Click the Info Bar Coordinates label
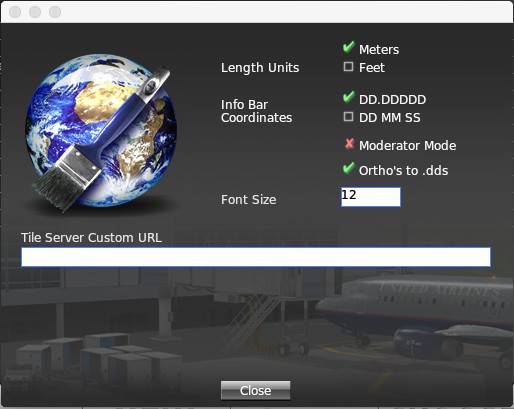The width and height of the screenshot is (514, 409). (x=256, y=111)
